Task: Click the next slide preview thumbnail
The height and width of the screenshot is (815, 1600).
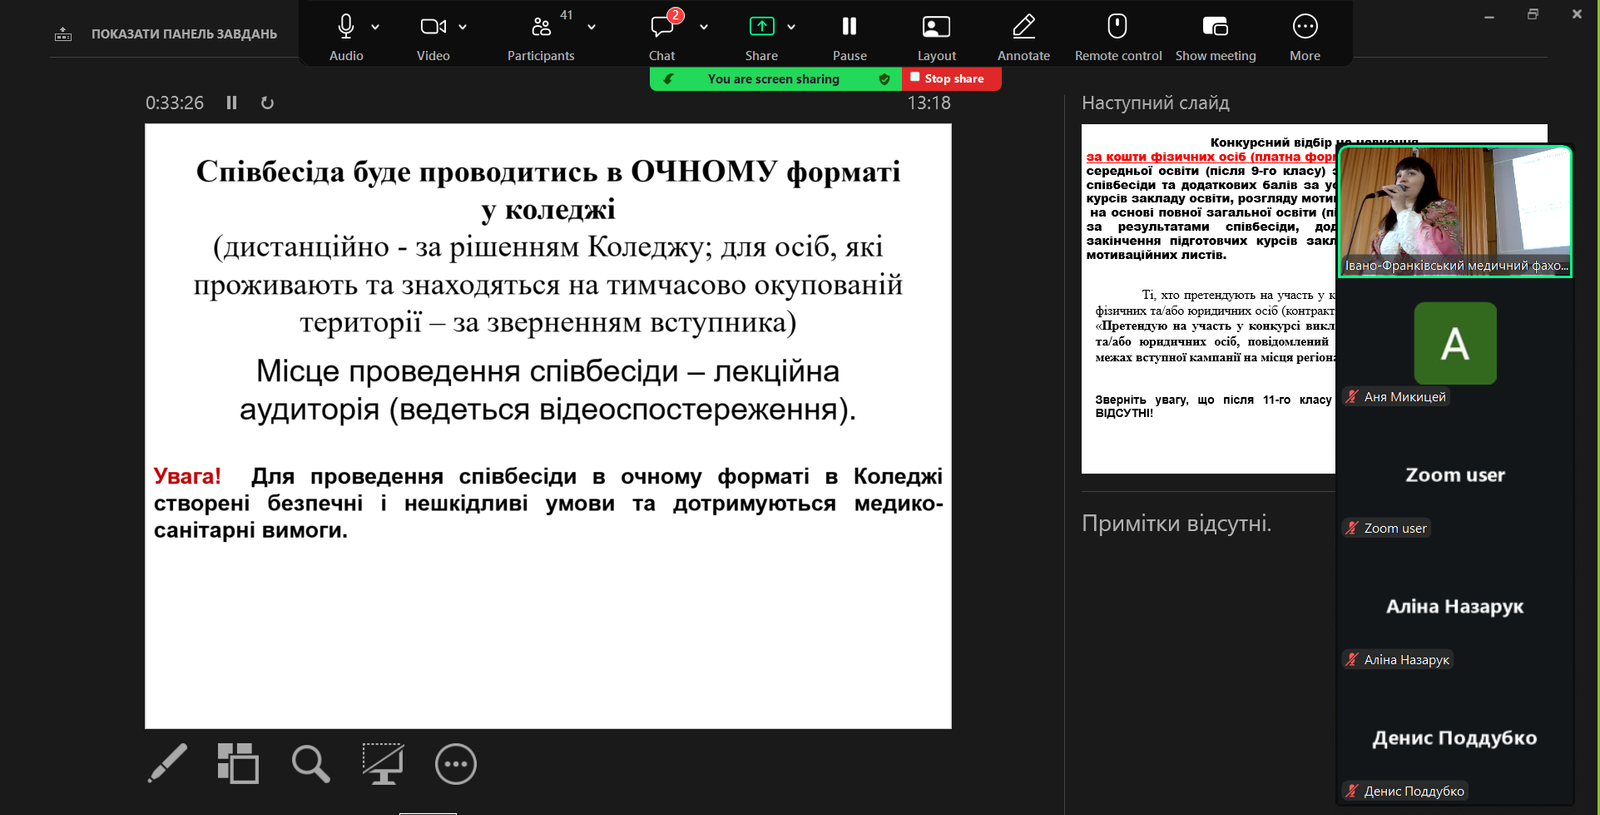Action: 1208,298
